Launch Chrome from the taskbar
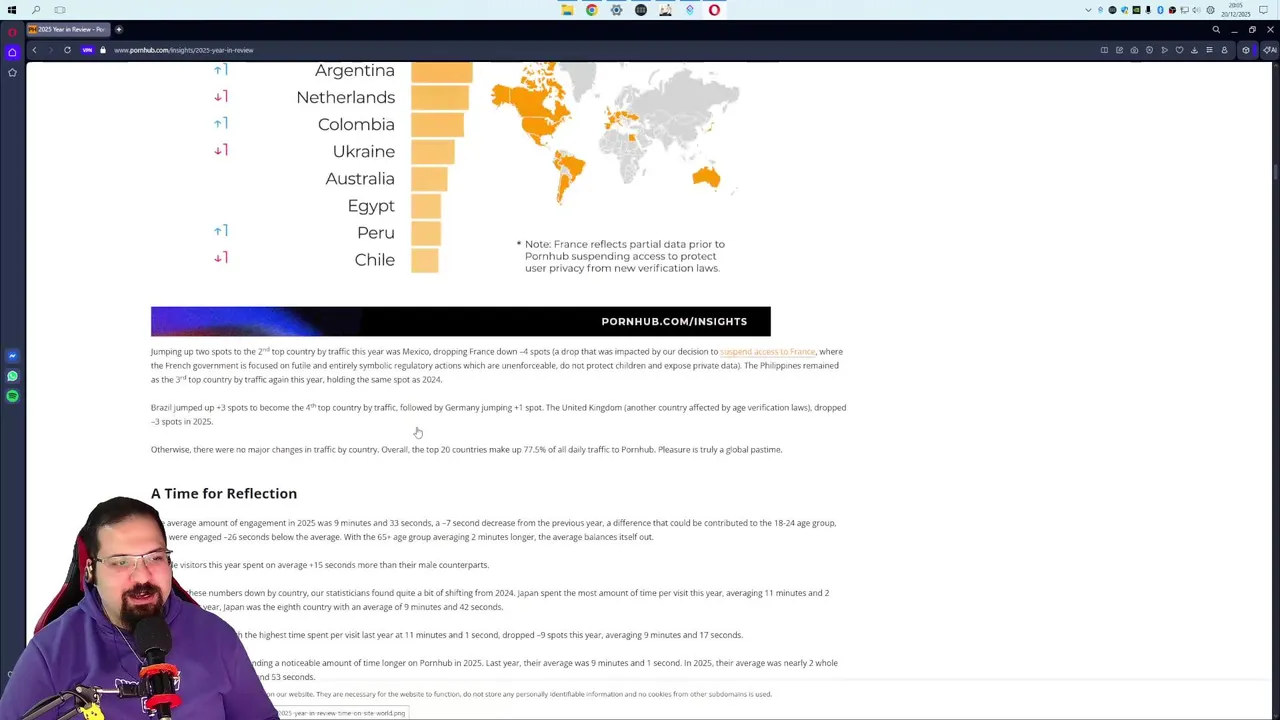 click(x=592, y=10)
